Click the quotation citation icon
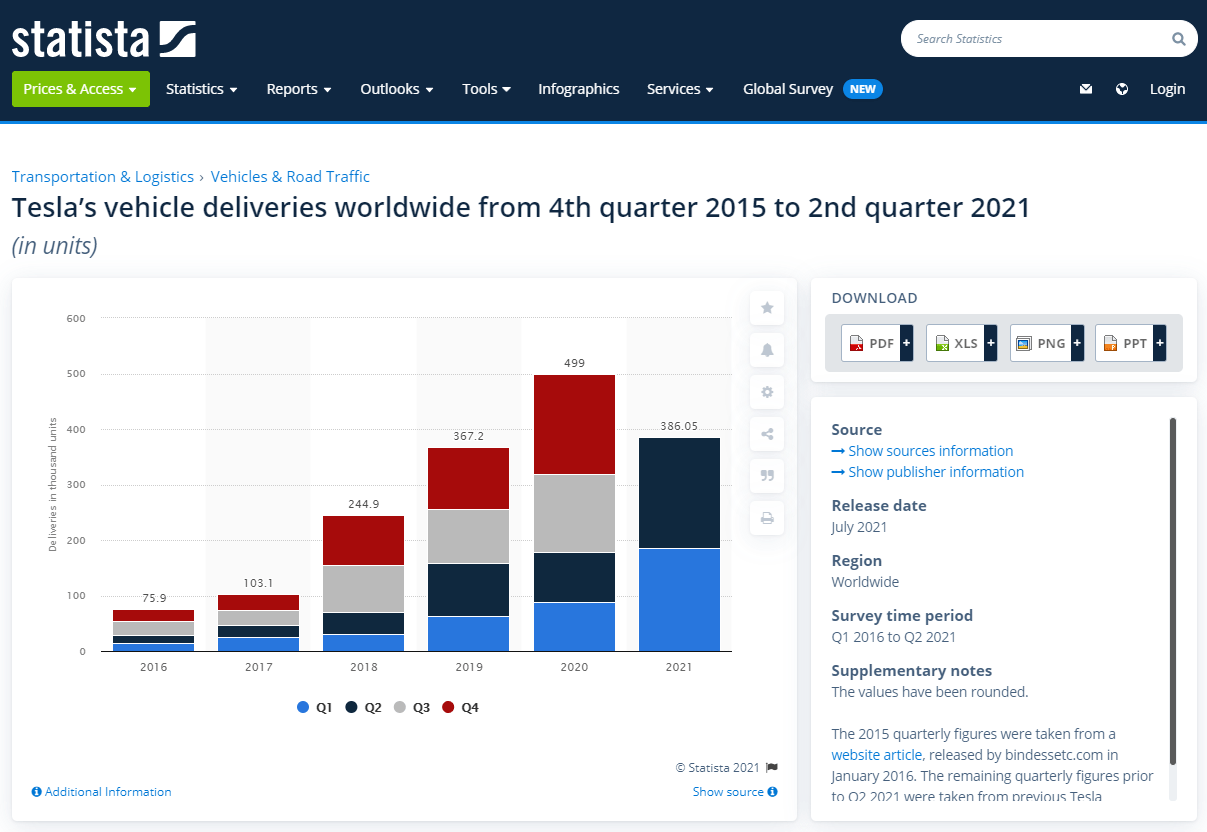This screenshot has width=1207, height=832. (x=767, y=476)
